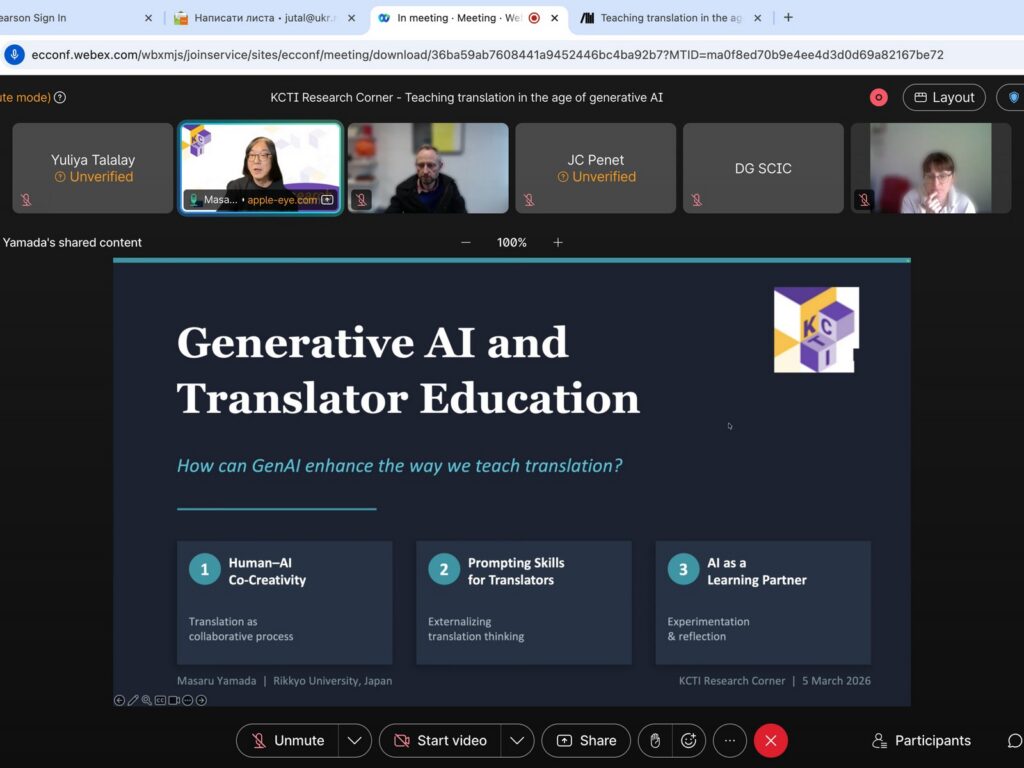Open the Layout options menu
The height and width of the screenshot is (768, 1024).
943,97
